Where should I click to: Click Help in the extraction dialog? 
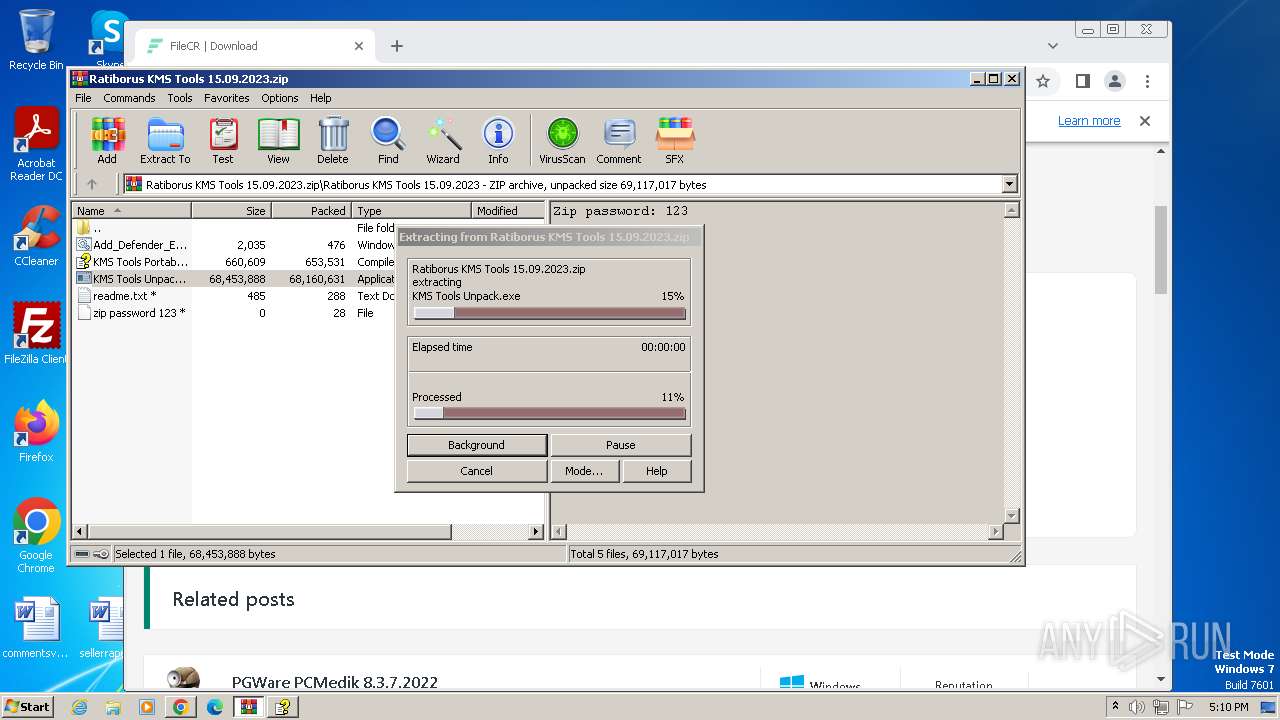click(x=656, y=471)
